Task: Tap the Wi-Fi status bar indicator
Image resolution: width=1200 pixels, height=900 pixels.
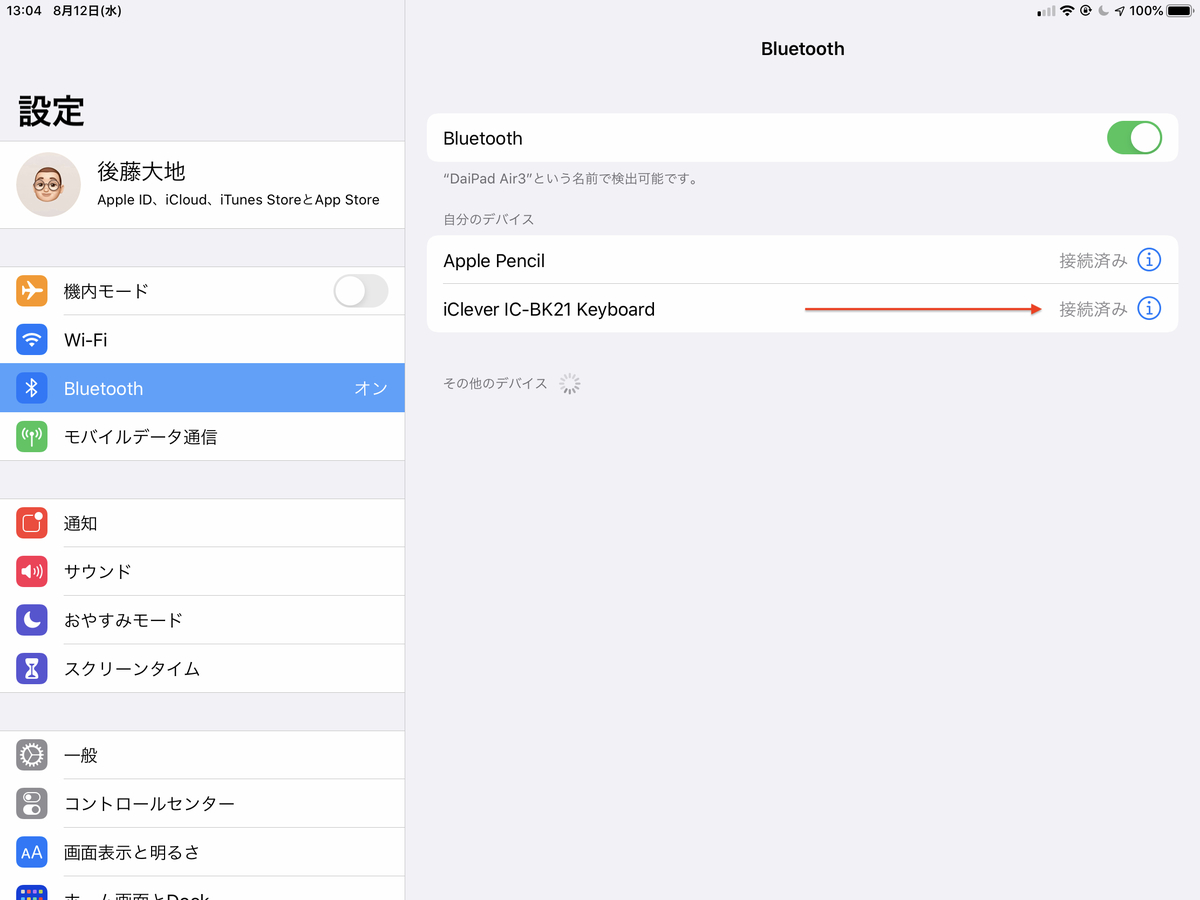Action: pyautogui.click(x=1067, y=11)
